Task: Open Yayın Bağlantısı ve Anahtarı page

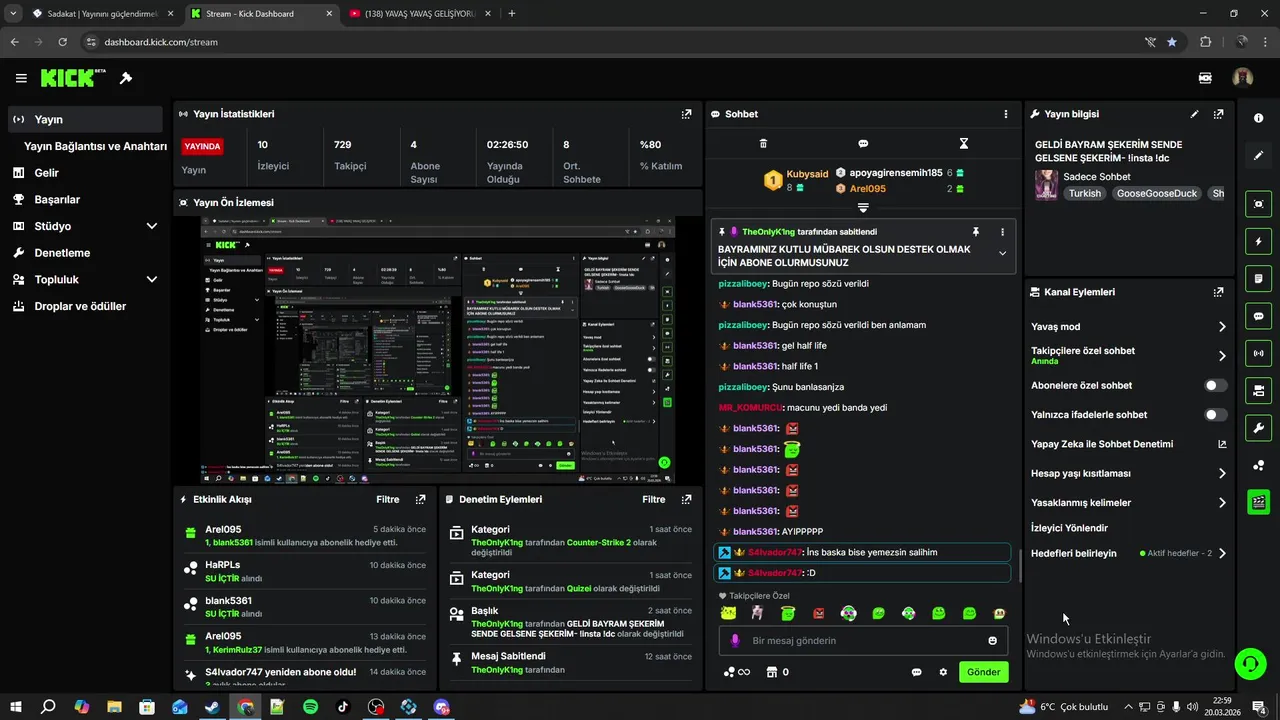Action: [x=95, y=146]
